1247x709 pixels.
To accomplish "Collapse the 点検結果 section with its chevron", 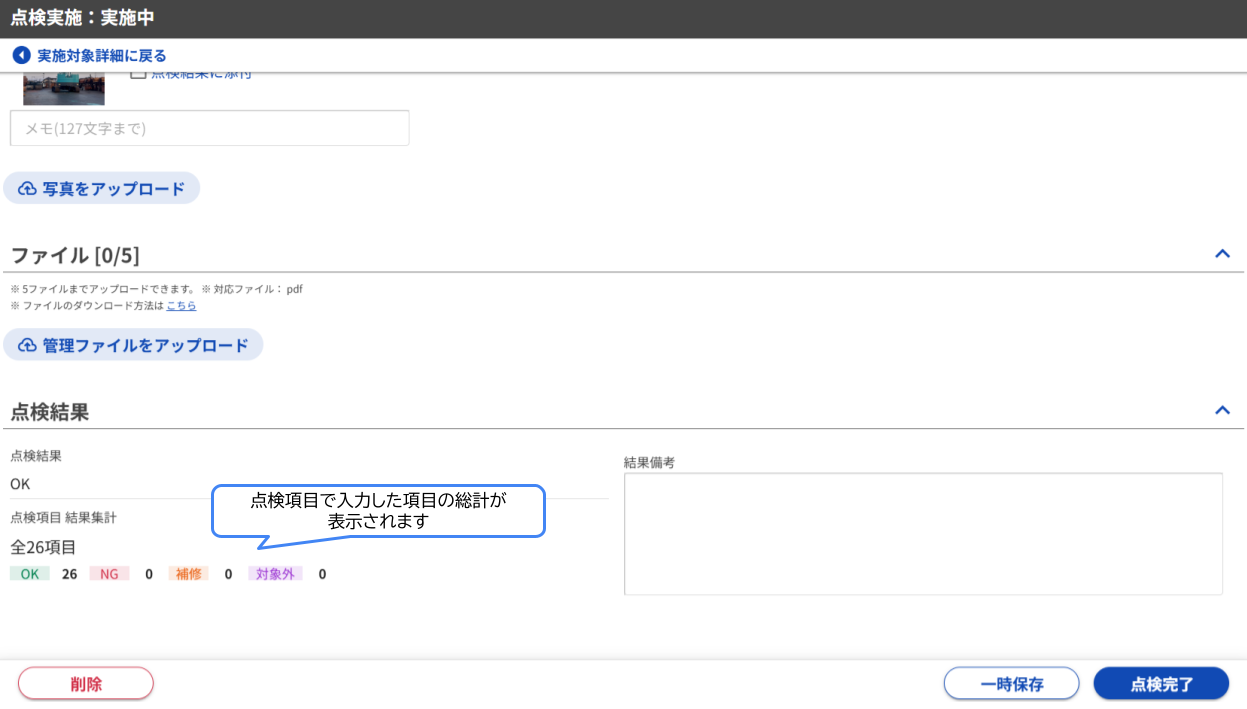I will (1222, 409).
